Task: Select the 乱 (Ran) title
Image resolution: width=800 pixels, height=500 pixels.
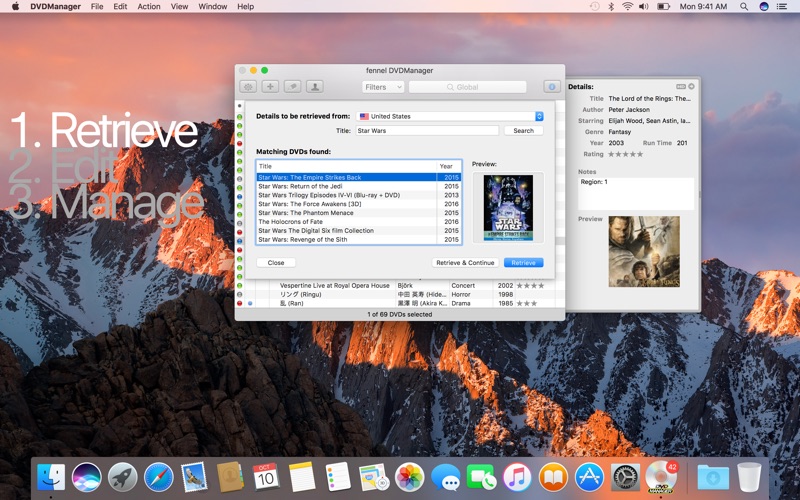Action: (x=292, y=303)
